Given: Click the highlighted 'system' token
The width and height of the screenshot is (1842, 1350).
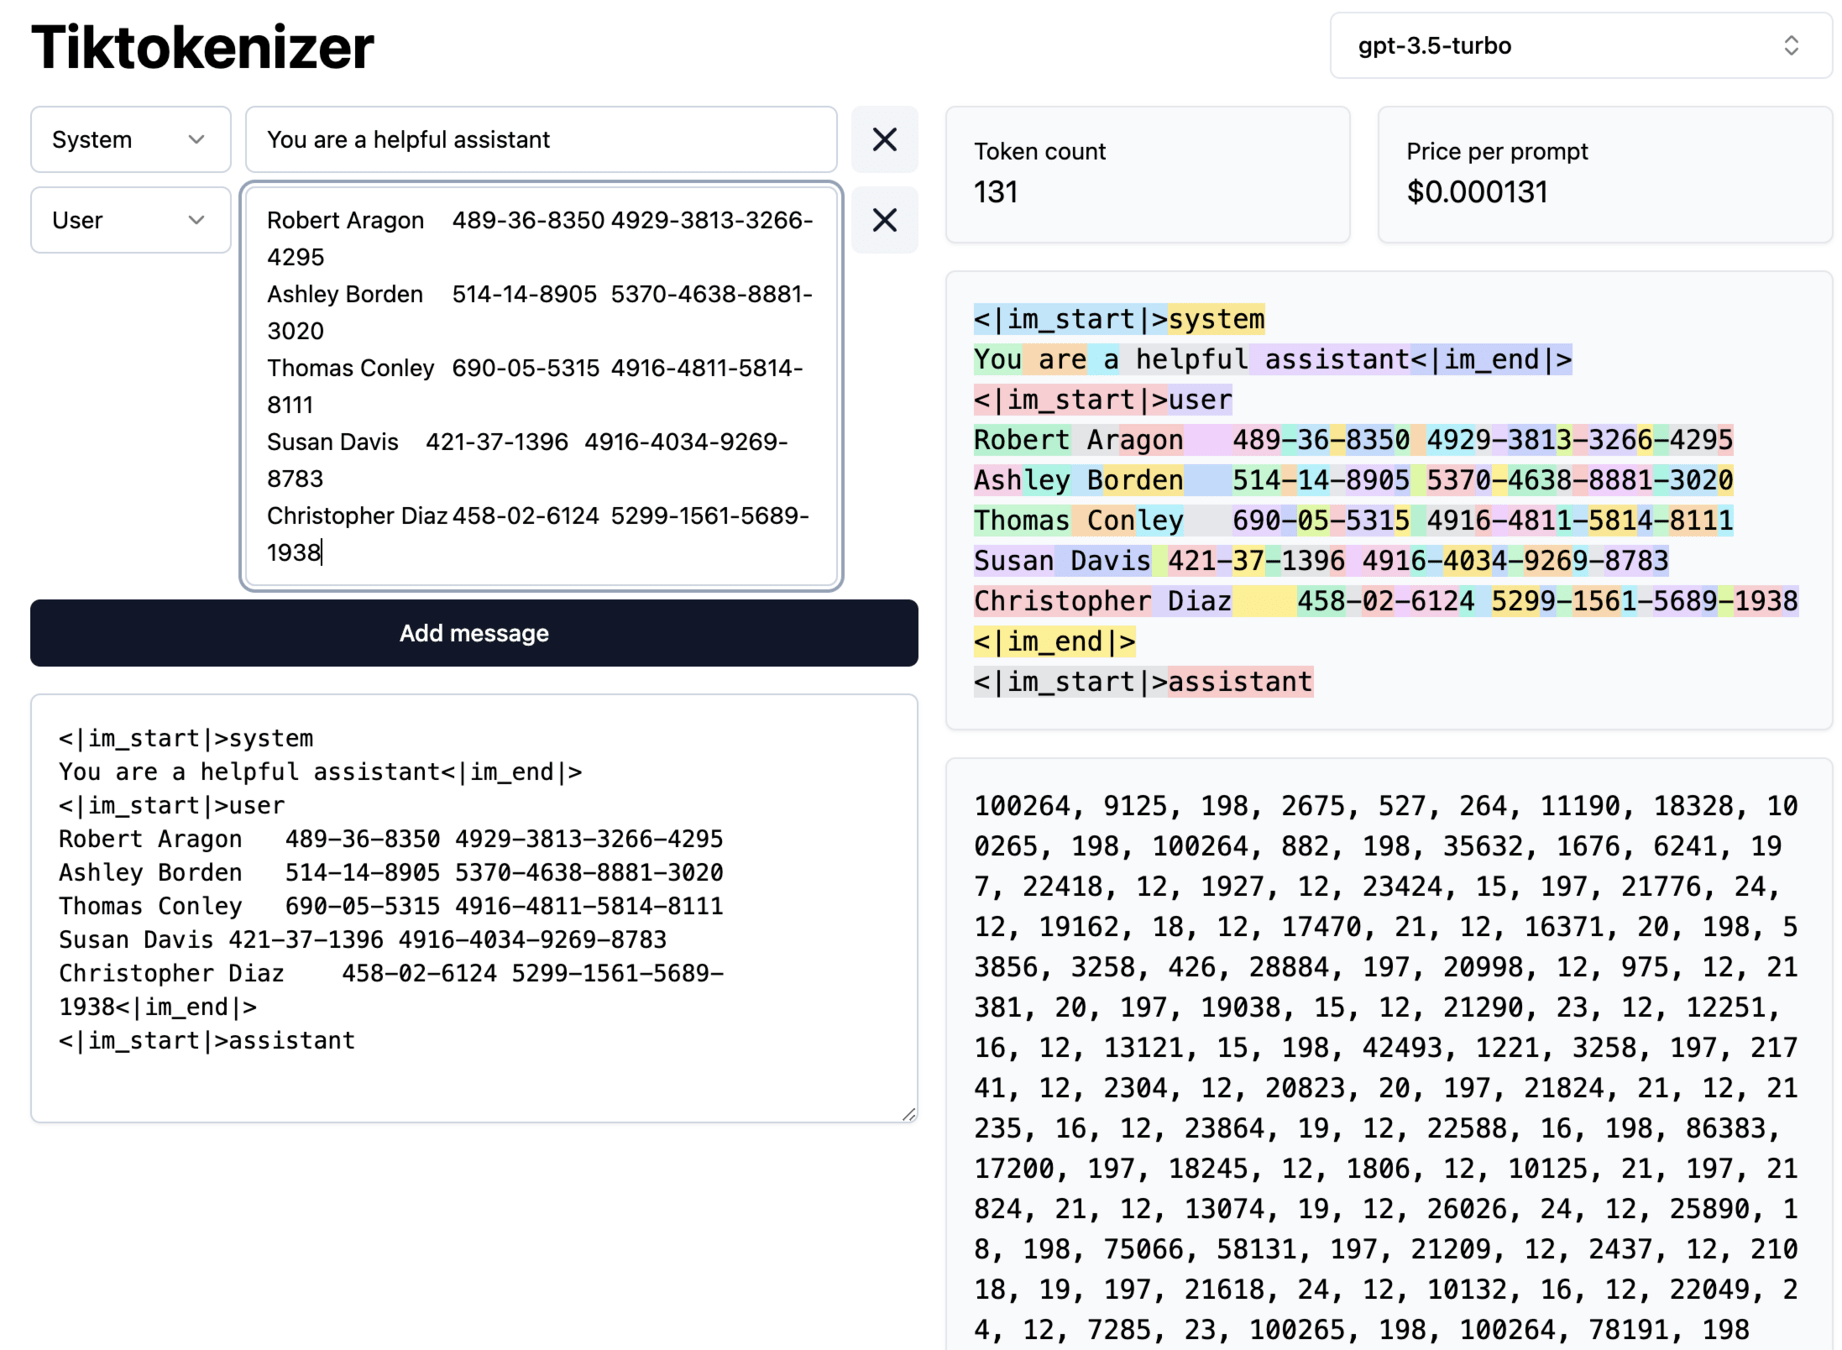Looking at the screenshot, I should 1216,319.
